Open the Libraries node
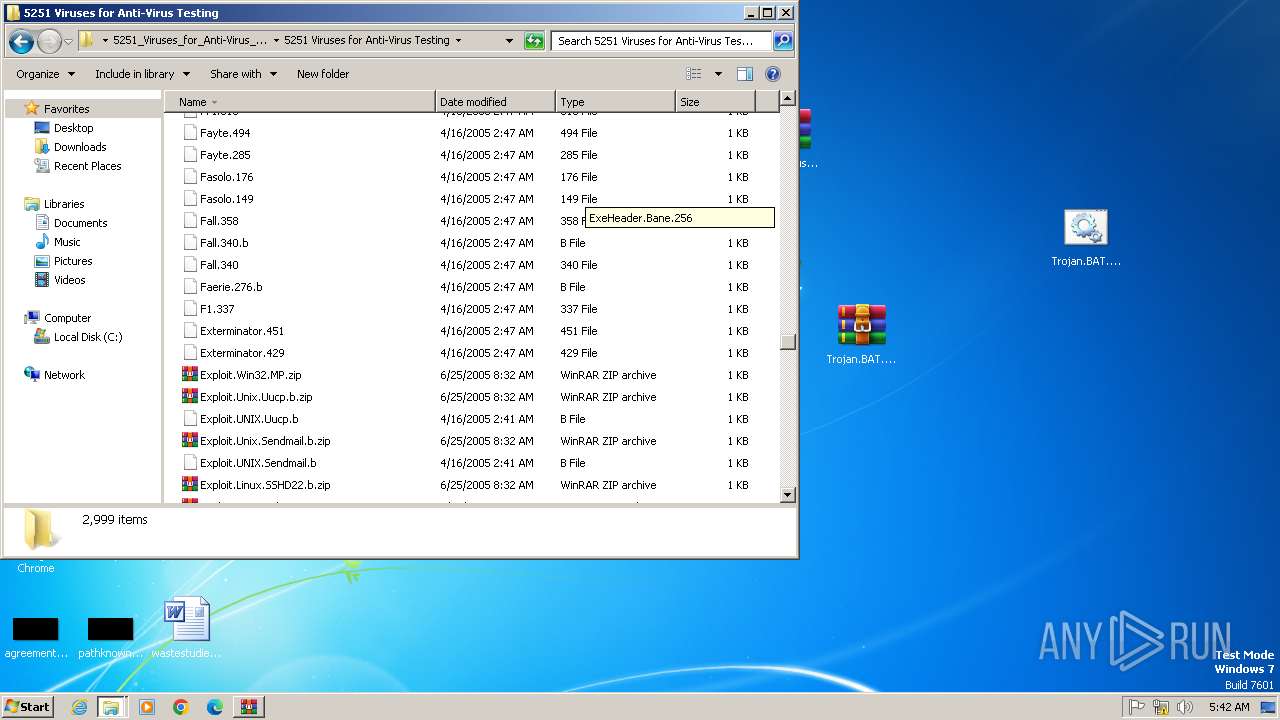This screenshot has width=1280, height=720. point(64,204)
